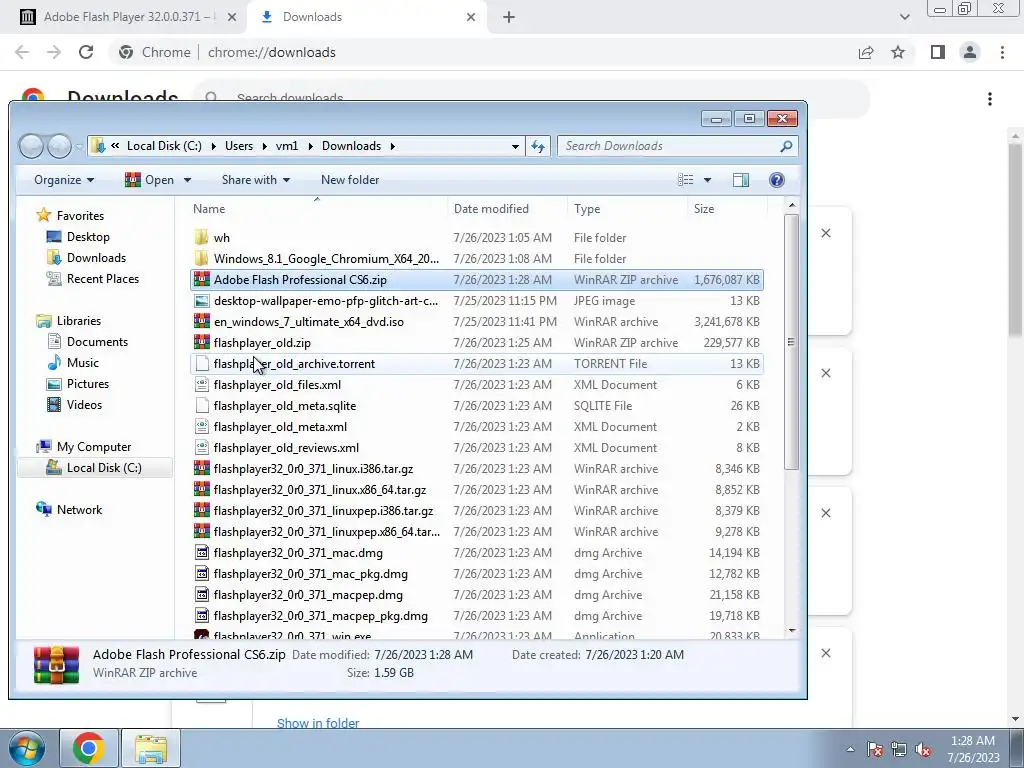Expand the arrow after Downloads in breadcrumb
1024x768 pixels.
(392, 146)
